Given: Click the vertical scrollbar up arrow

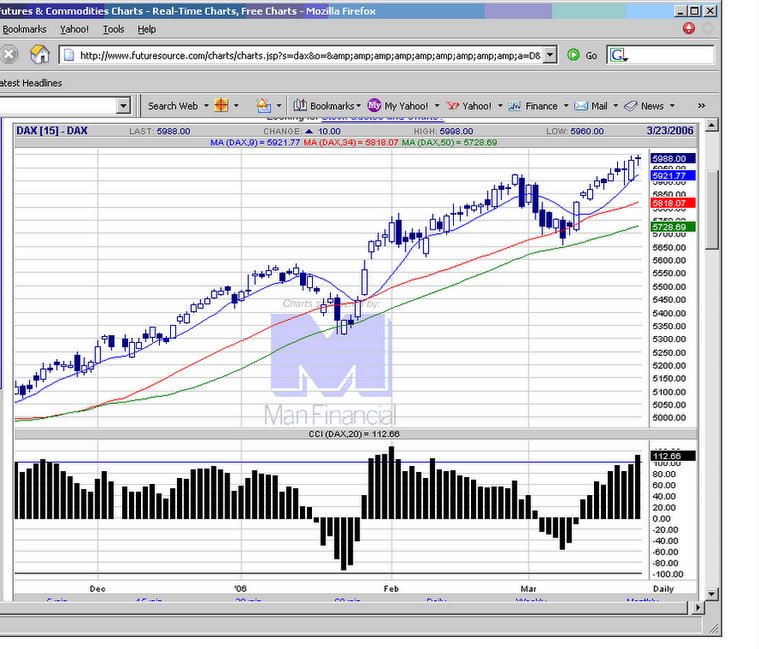Looking at the screenshot, I should (x=711, y=125).
